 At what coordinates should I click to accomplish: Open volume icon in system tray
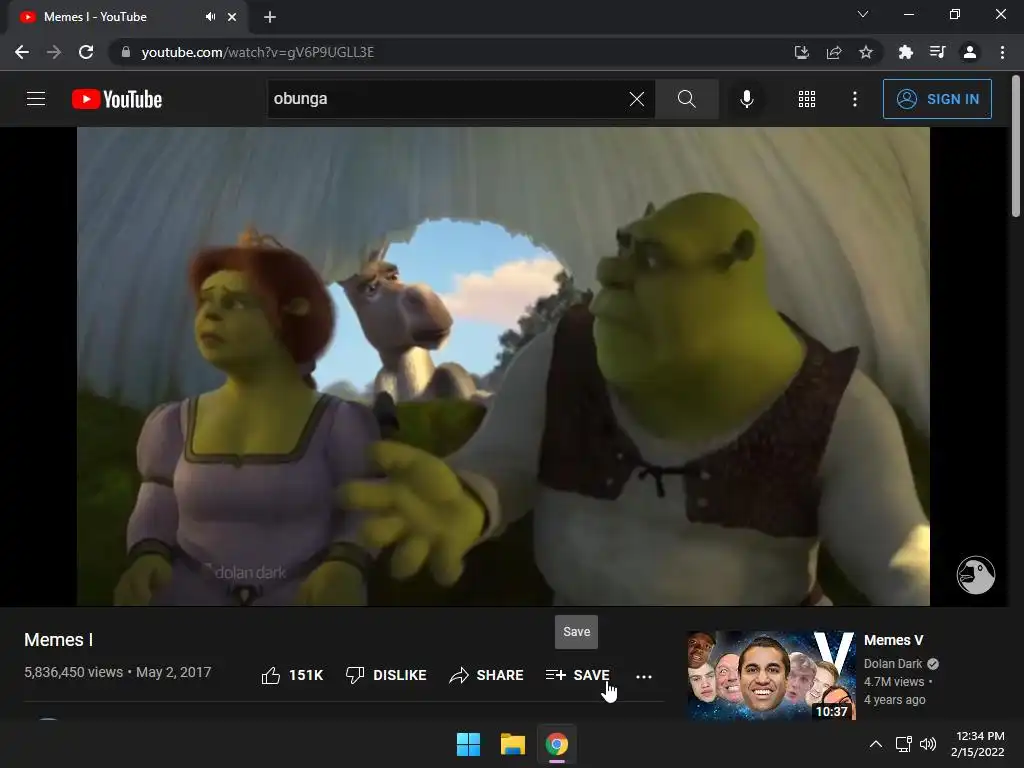(927, 744)
